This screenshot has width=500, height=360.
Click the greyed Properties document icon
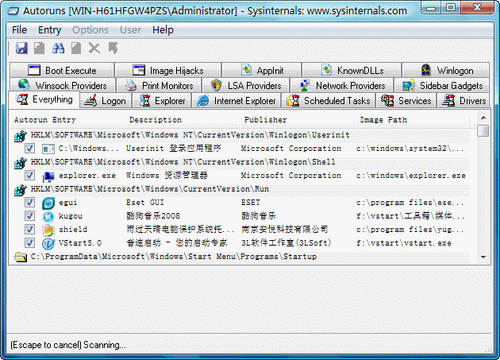pos(76,48)
